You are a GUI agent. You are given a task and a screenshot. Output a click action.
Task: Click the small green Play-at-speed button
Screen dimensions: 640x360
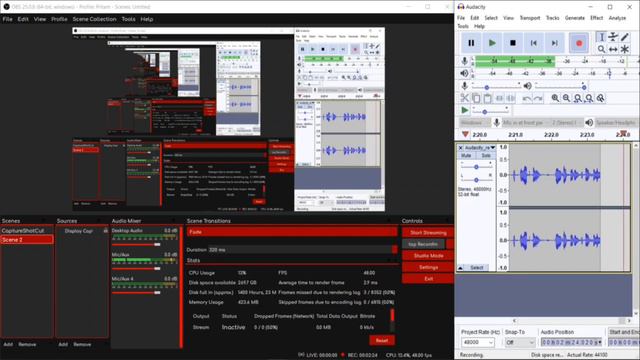(x=464, y=110)
